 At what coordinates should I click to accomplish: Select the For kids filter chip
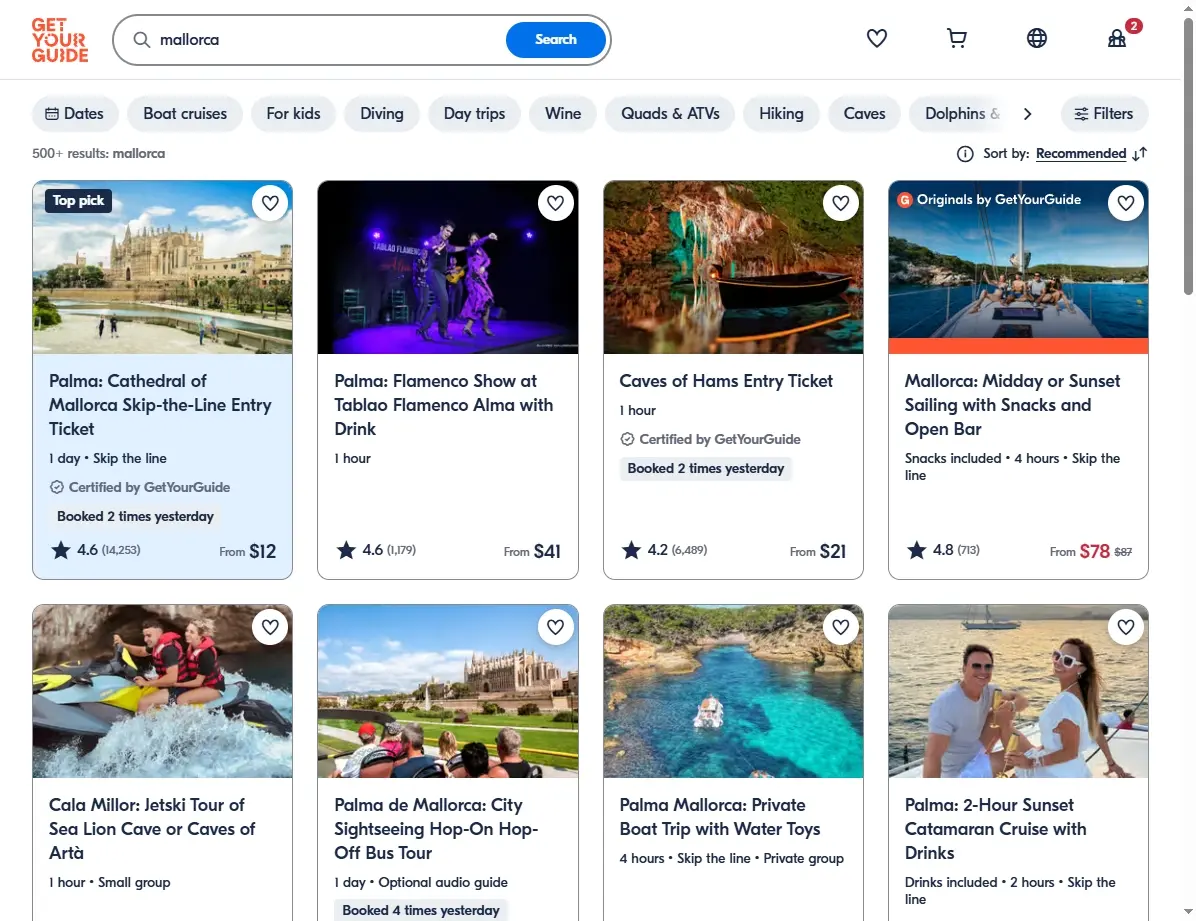click(x=293, y=114)
